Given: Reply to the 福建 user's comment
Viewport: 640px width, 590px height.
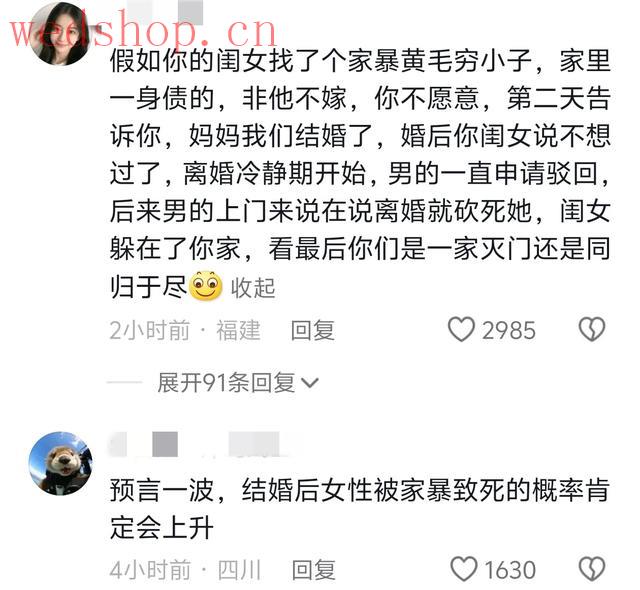Looking at the screenshot, I should click(x=313, y=330).
